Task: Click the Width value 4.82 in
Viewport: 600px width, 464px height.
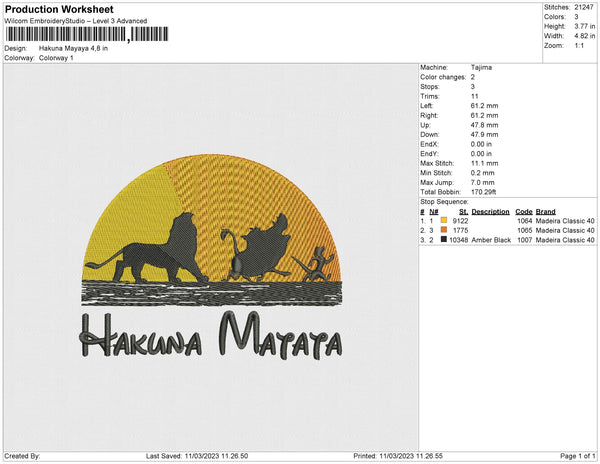Action: point(585,36)
